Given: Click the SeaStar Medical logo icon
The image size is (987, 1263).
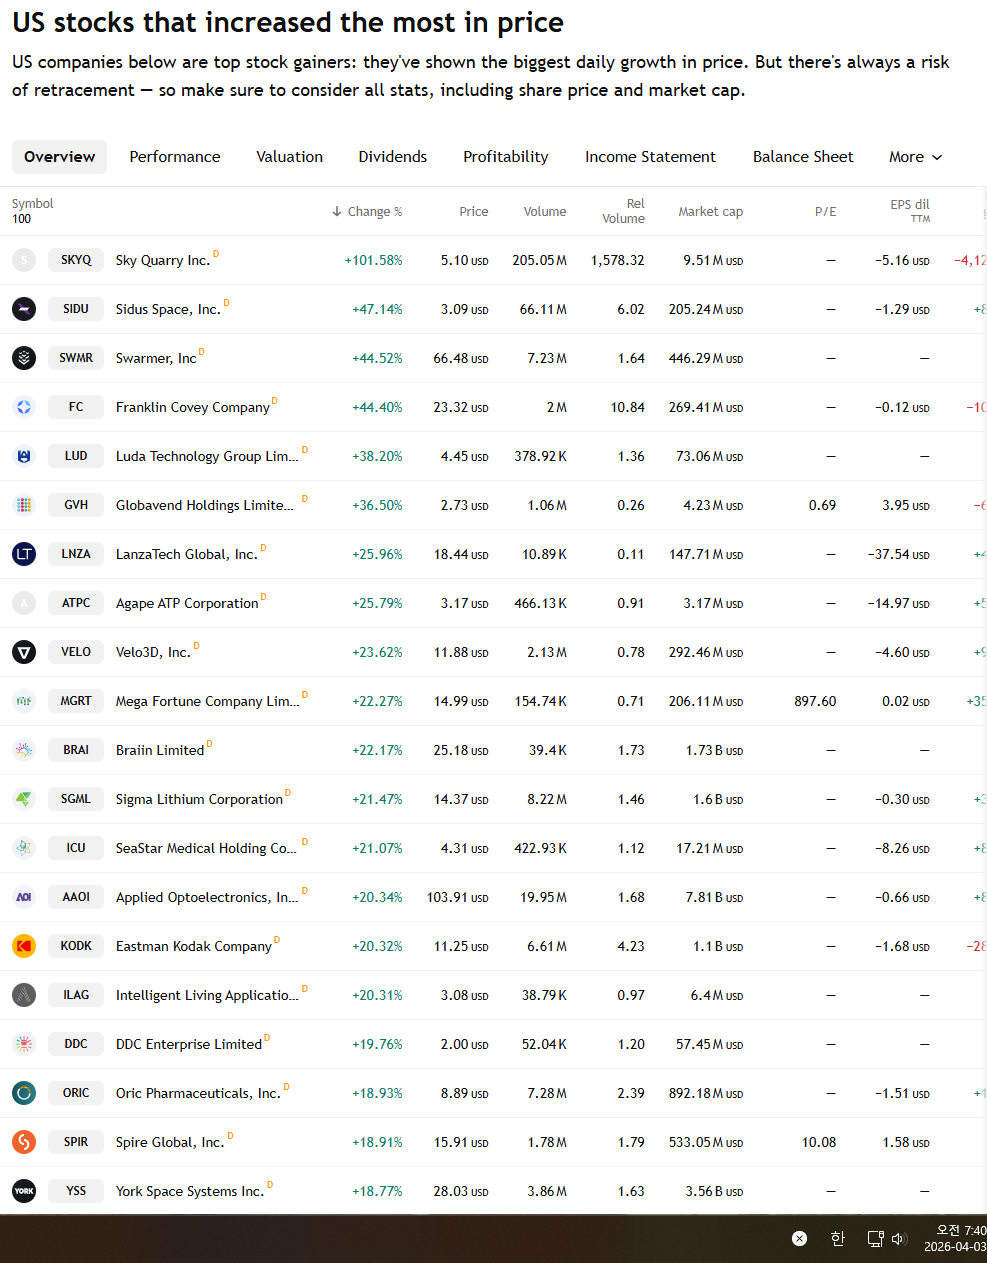Looking at the screenshot, I should [x=24, y=848].
